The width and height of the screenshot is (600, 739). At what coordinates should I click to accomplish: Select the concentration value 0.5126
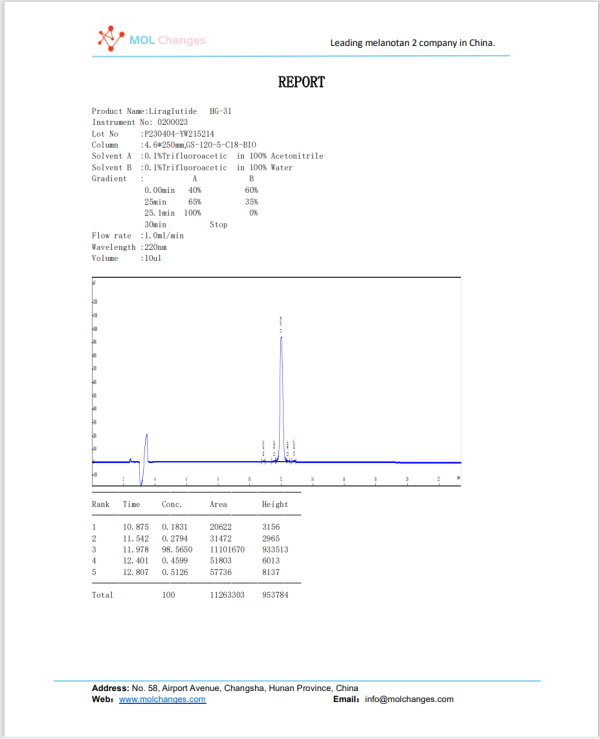tap(175, 572)
